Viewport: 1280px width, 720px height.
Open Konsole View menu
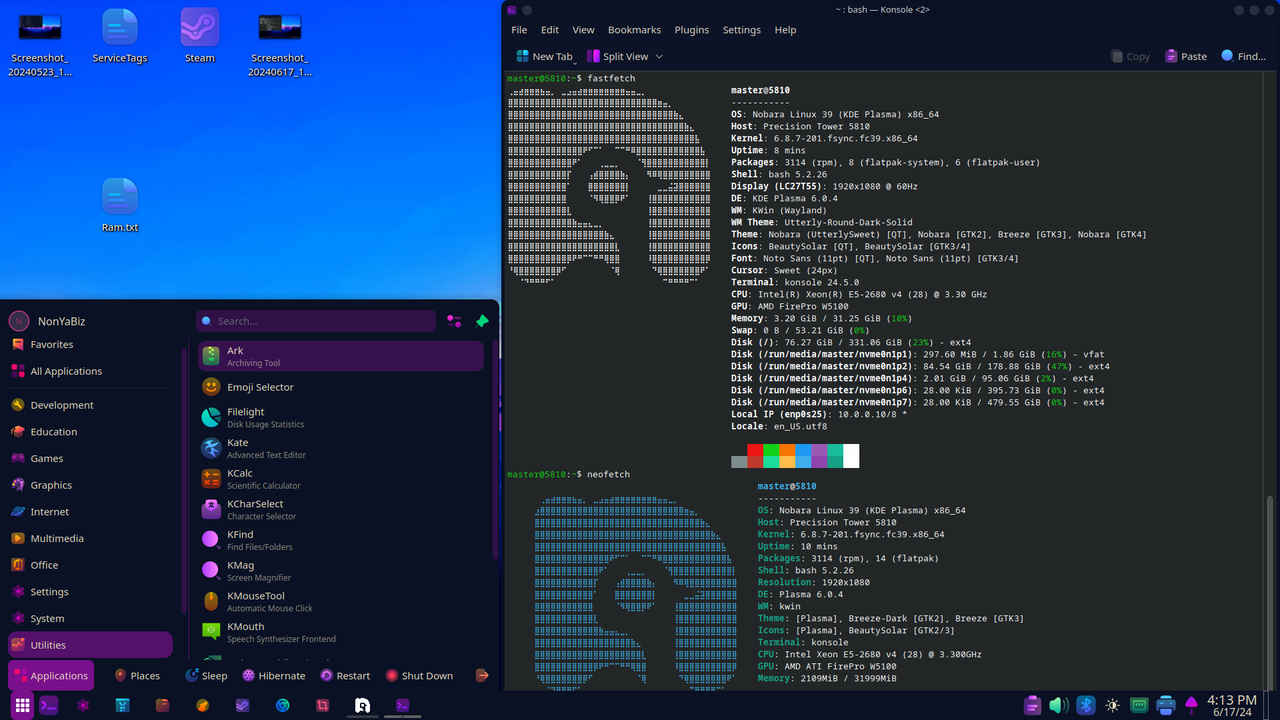click(x=583, y=30)
